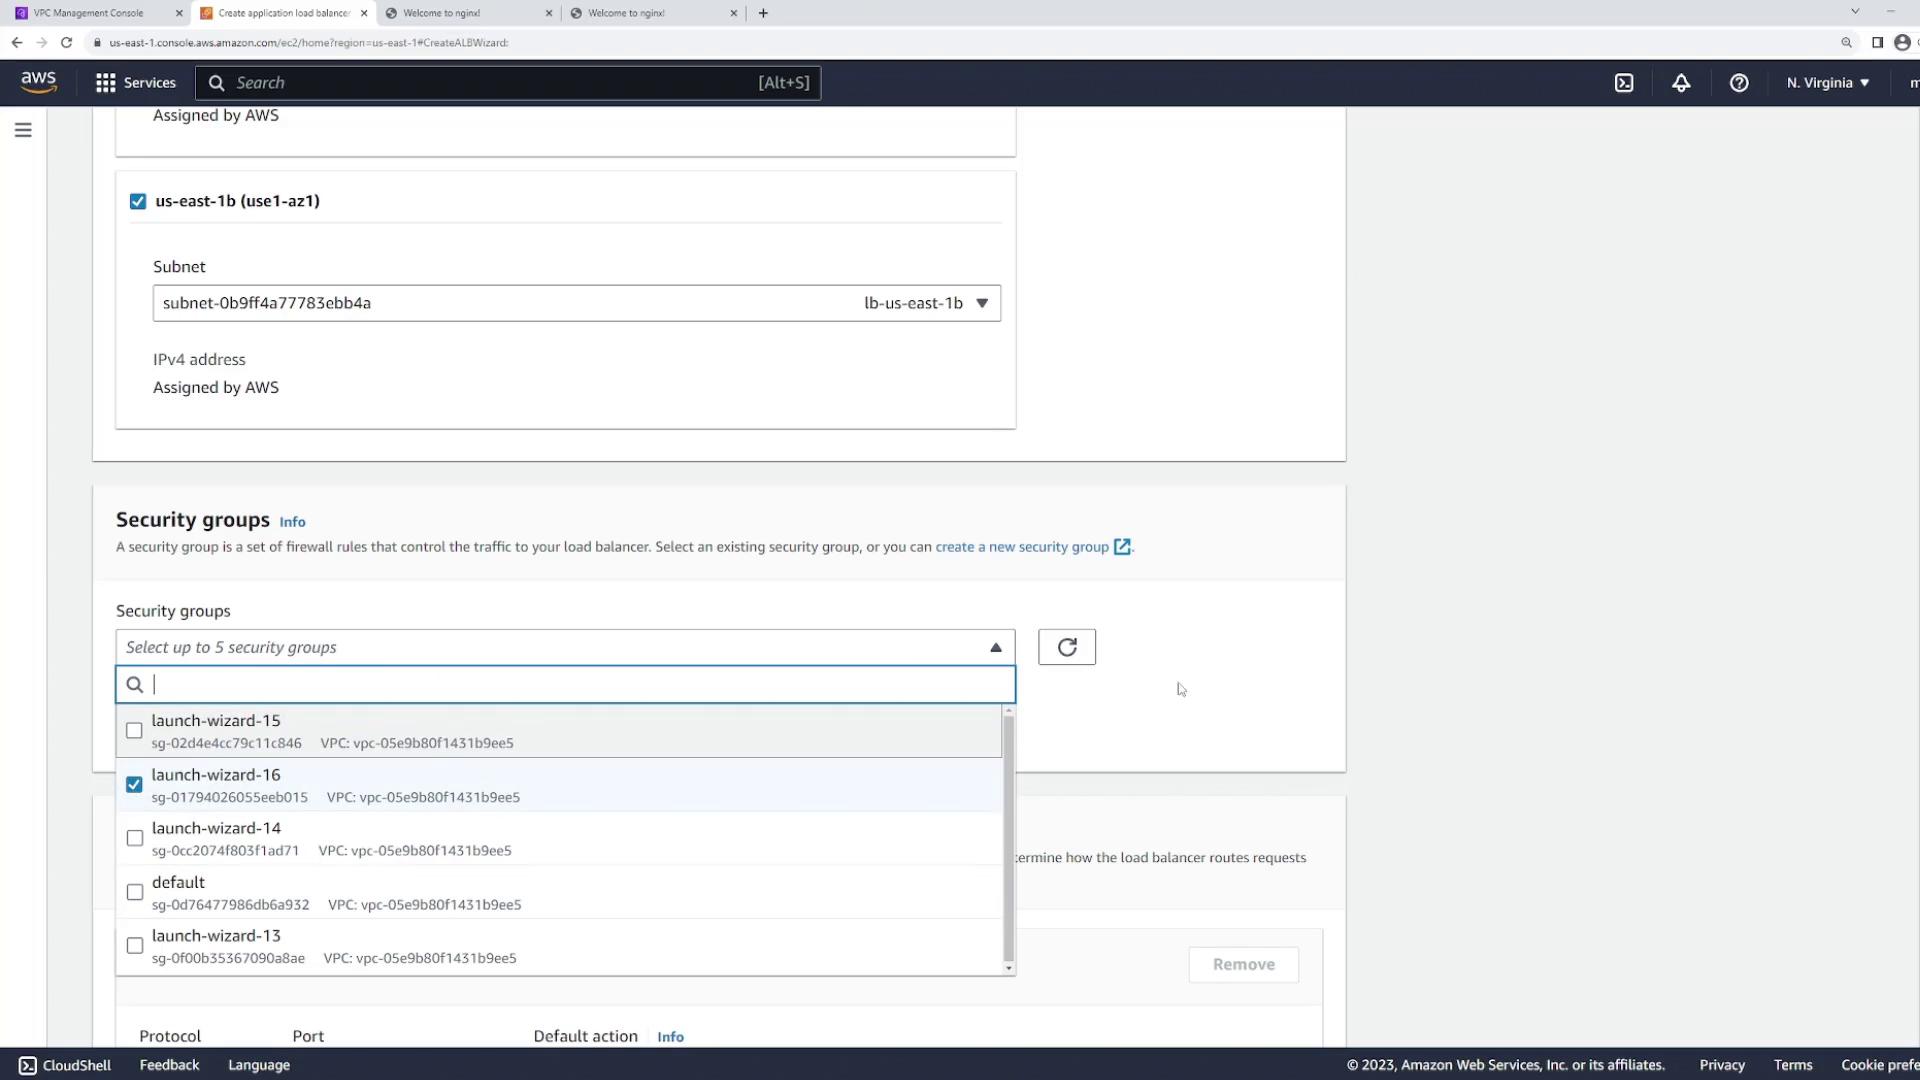Open the subnet dropdown for us-east-1b
The height and width of the screenshot is (1080, 1920).
576,303
